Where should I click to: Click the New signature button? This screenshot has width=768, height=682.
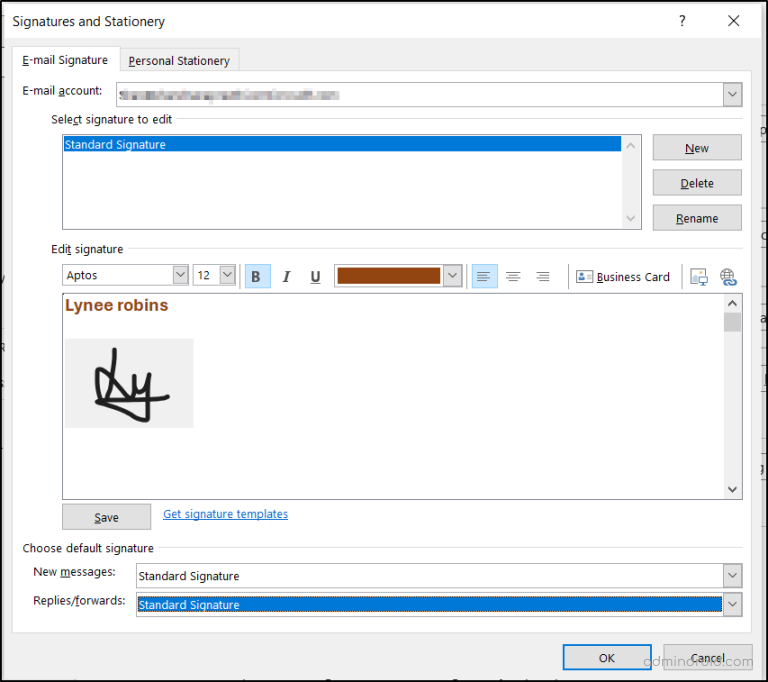pos(697,147)
